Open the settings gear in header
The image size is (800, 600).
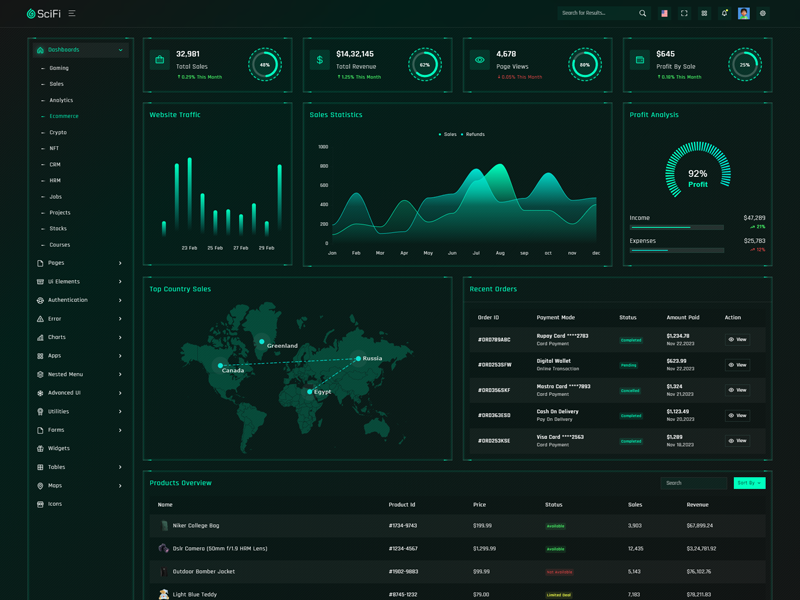click(763, 13)
